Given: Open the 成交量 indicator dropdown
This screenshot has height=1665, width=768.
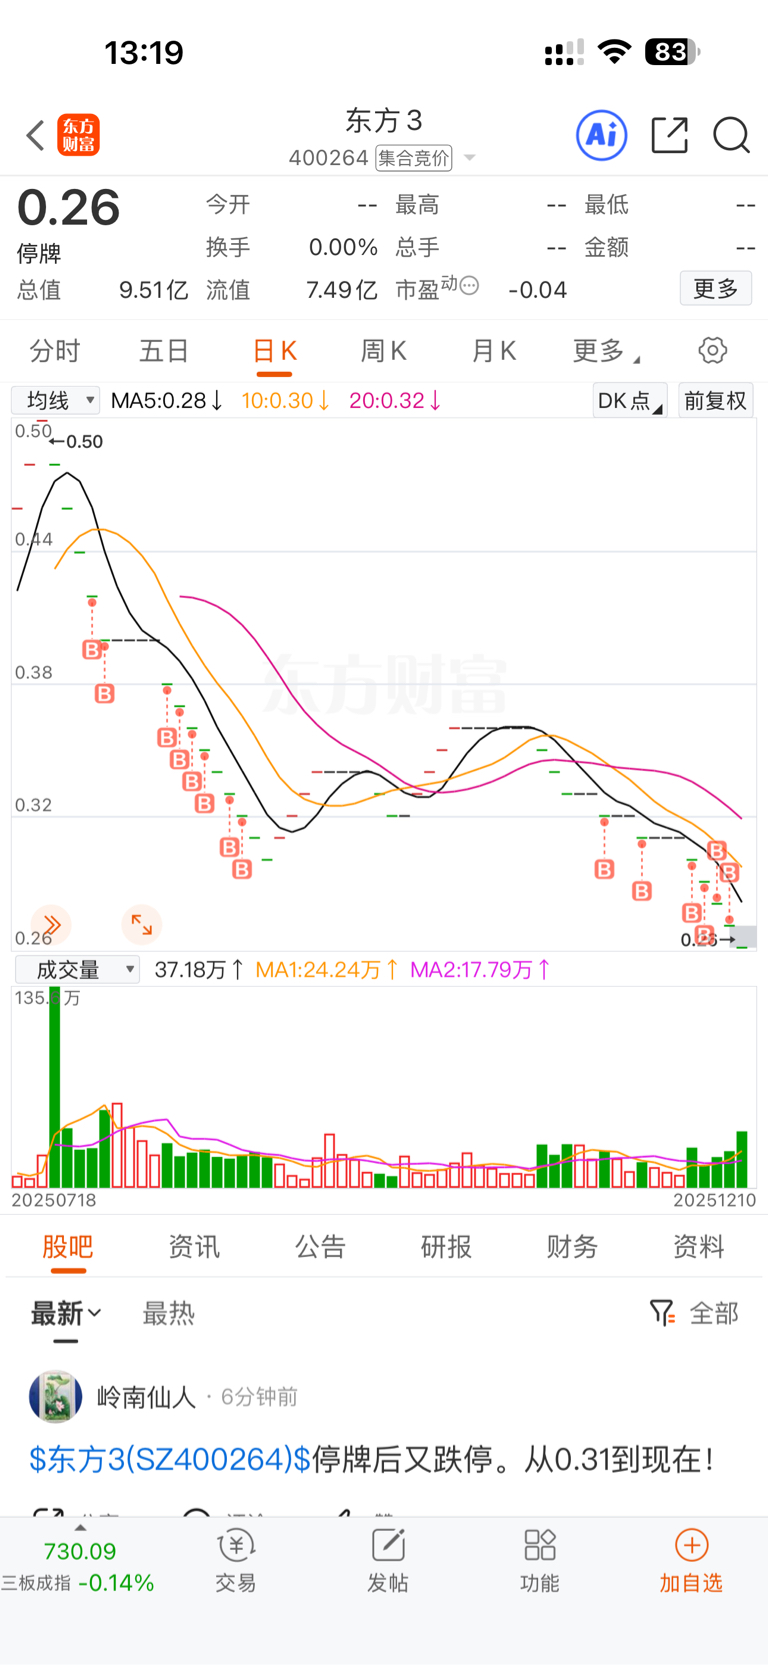Looking at the screenshot, I should click(77, 969).
